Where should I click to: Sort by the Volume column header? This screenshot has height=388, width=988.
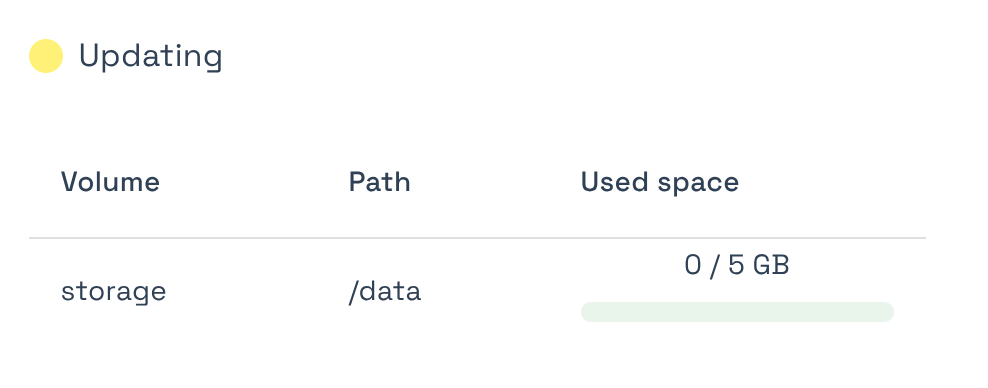point(110,182)
